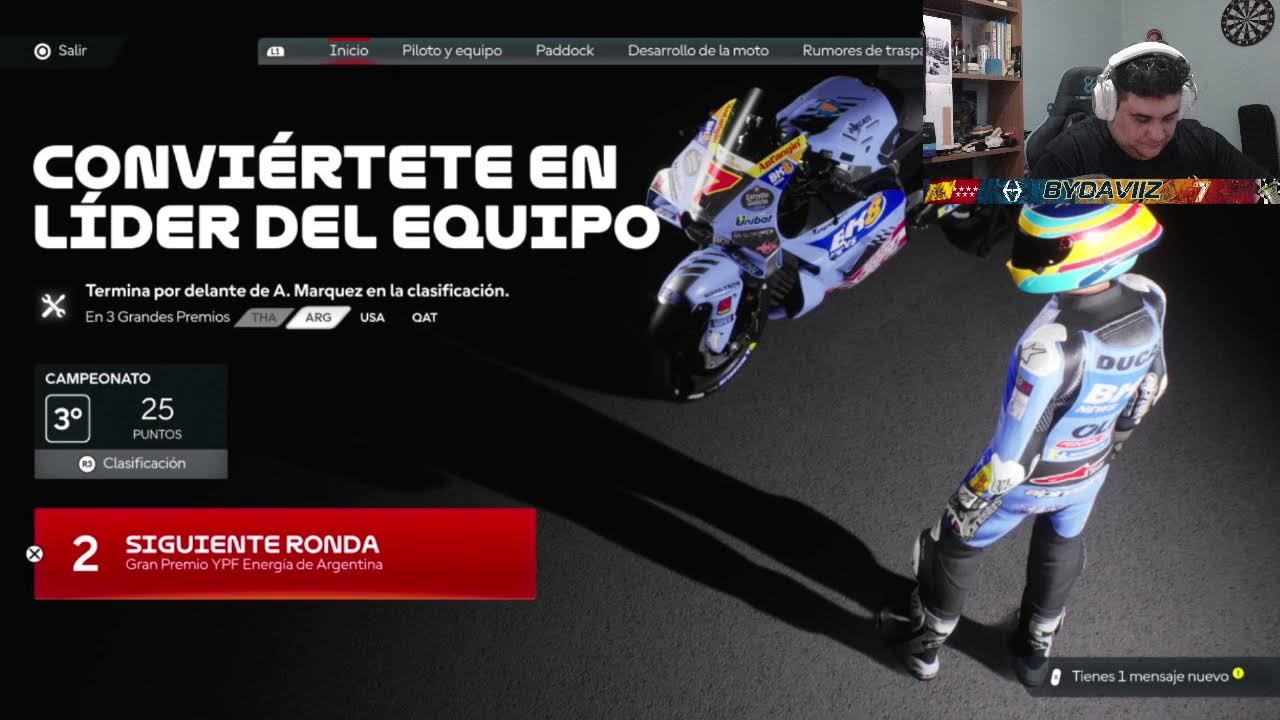Click the yellow new message alert dot
Viewport: 1280px width, 720px height.
pyautogui.click(x=1238, y=674)
